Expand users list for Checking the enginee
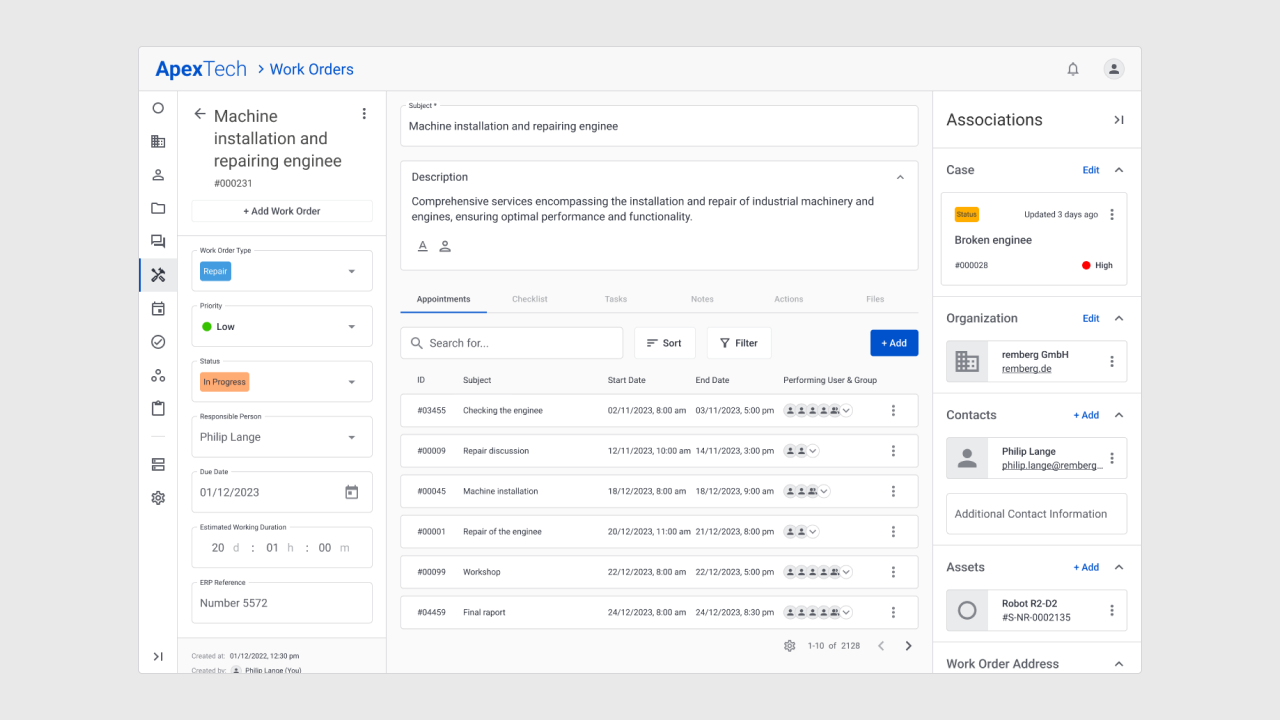 (x=846, y=410)
